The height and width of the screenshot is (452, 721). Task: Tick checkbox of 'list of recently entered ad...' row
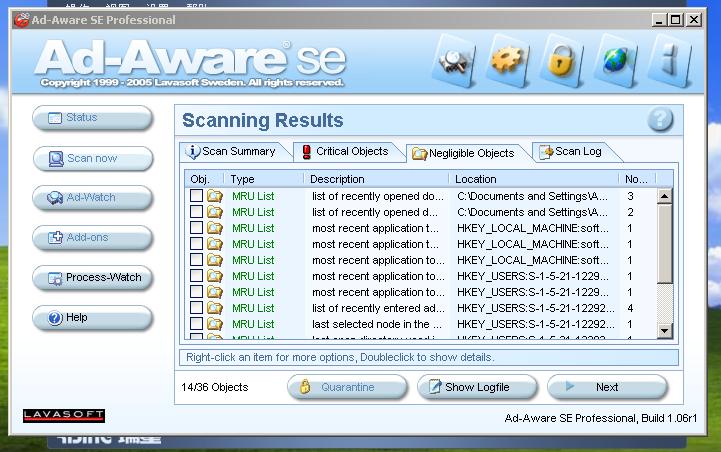pos(196,308)
